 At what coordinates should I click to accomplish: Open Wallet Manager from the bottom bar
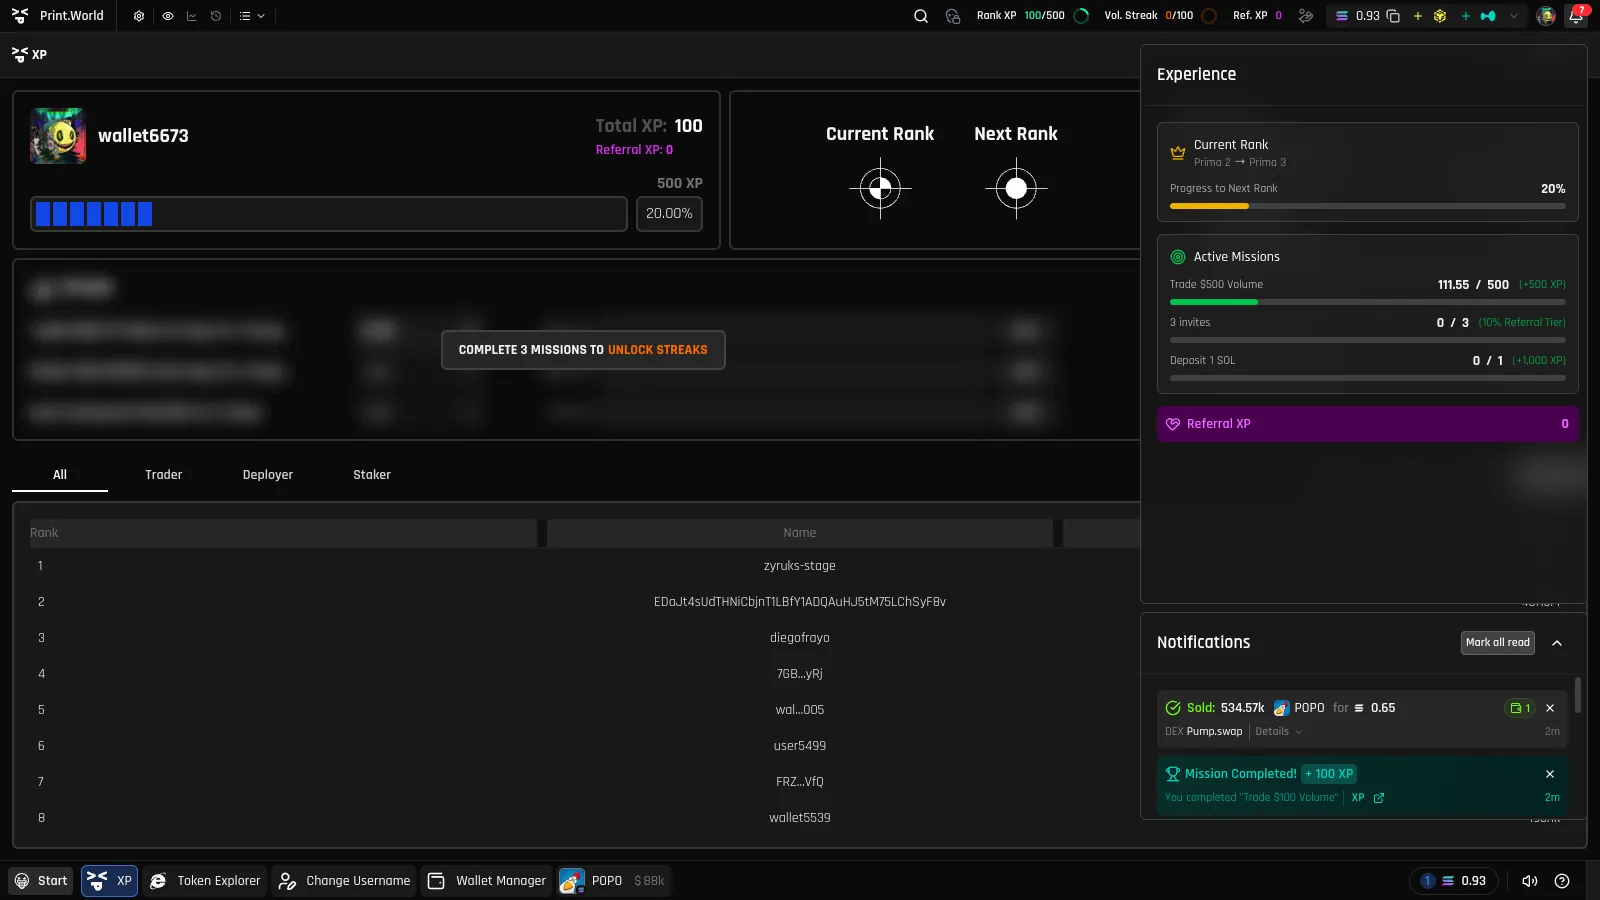pos(487,881)
